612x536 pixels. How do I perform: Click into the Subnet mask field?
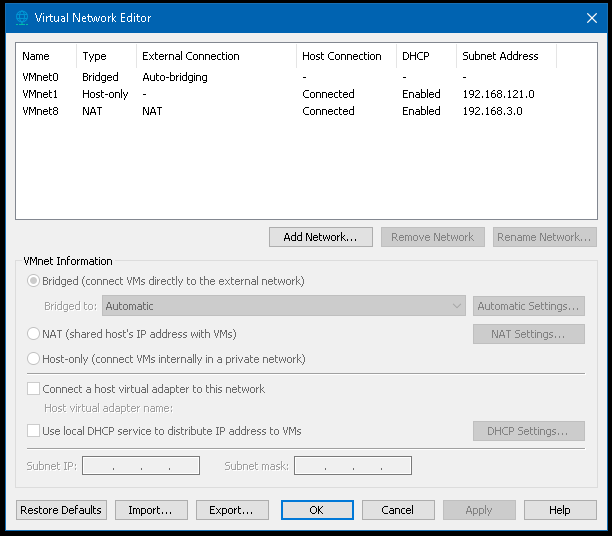tap(353, 466)
